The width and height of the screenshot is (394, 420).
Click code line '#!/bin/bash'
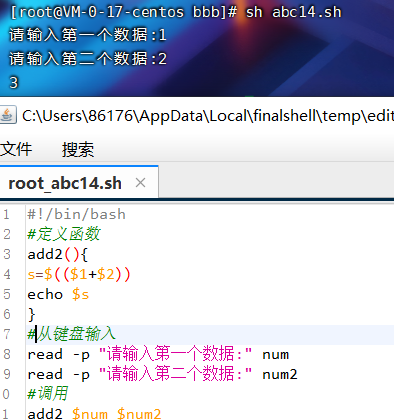pos(76,214)
